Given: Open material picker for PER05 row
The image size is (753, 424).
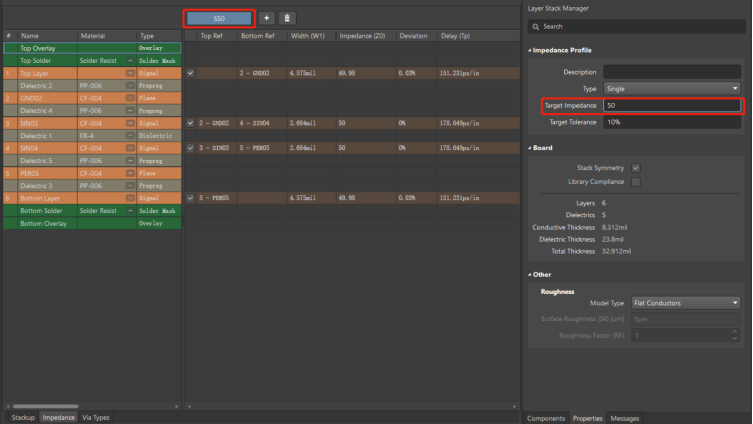Looking at the screenshot, I should point(130,173).
